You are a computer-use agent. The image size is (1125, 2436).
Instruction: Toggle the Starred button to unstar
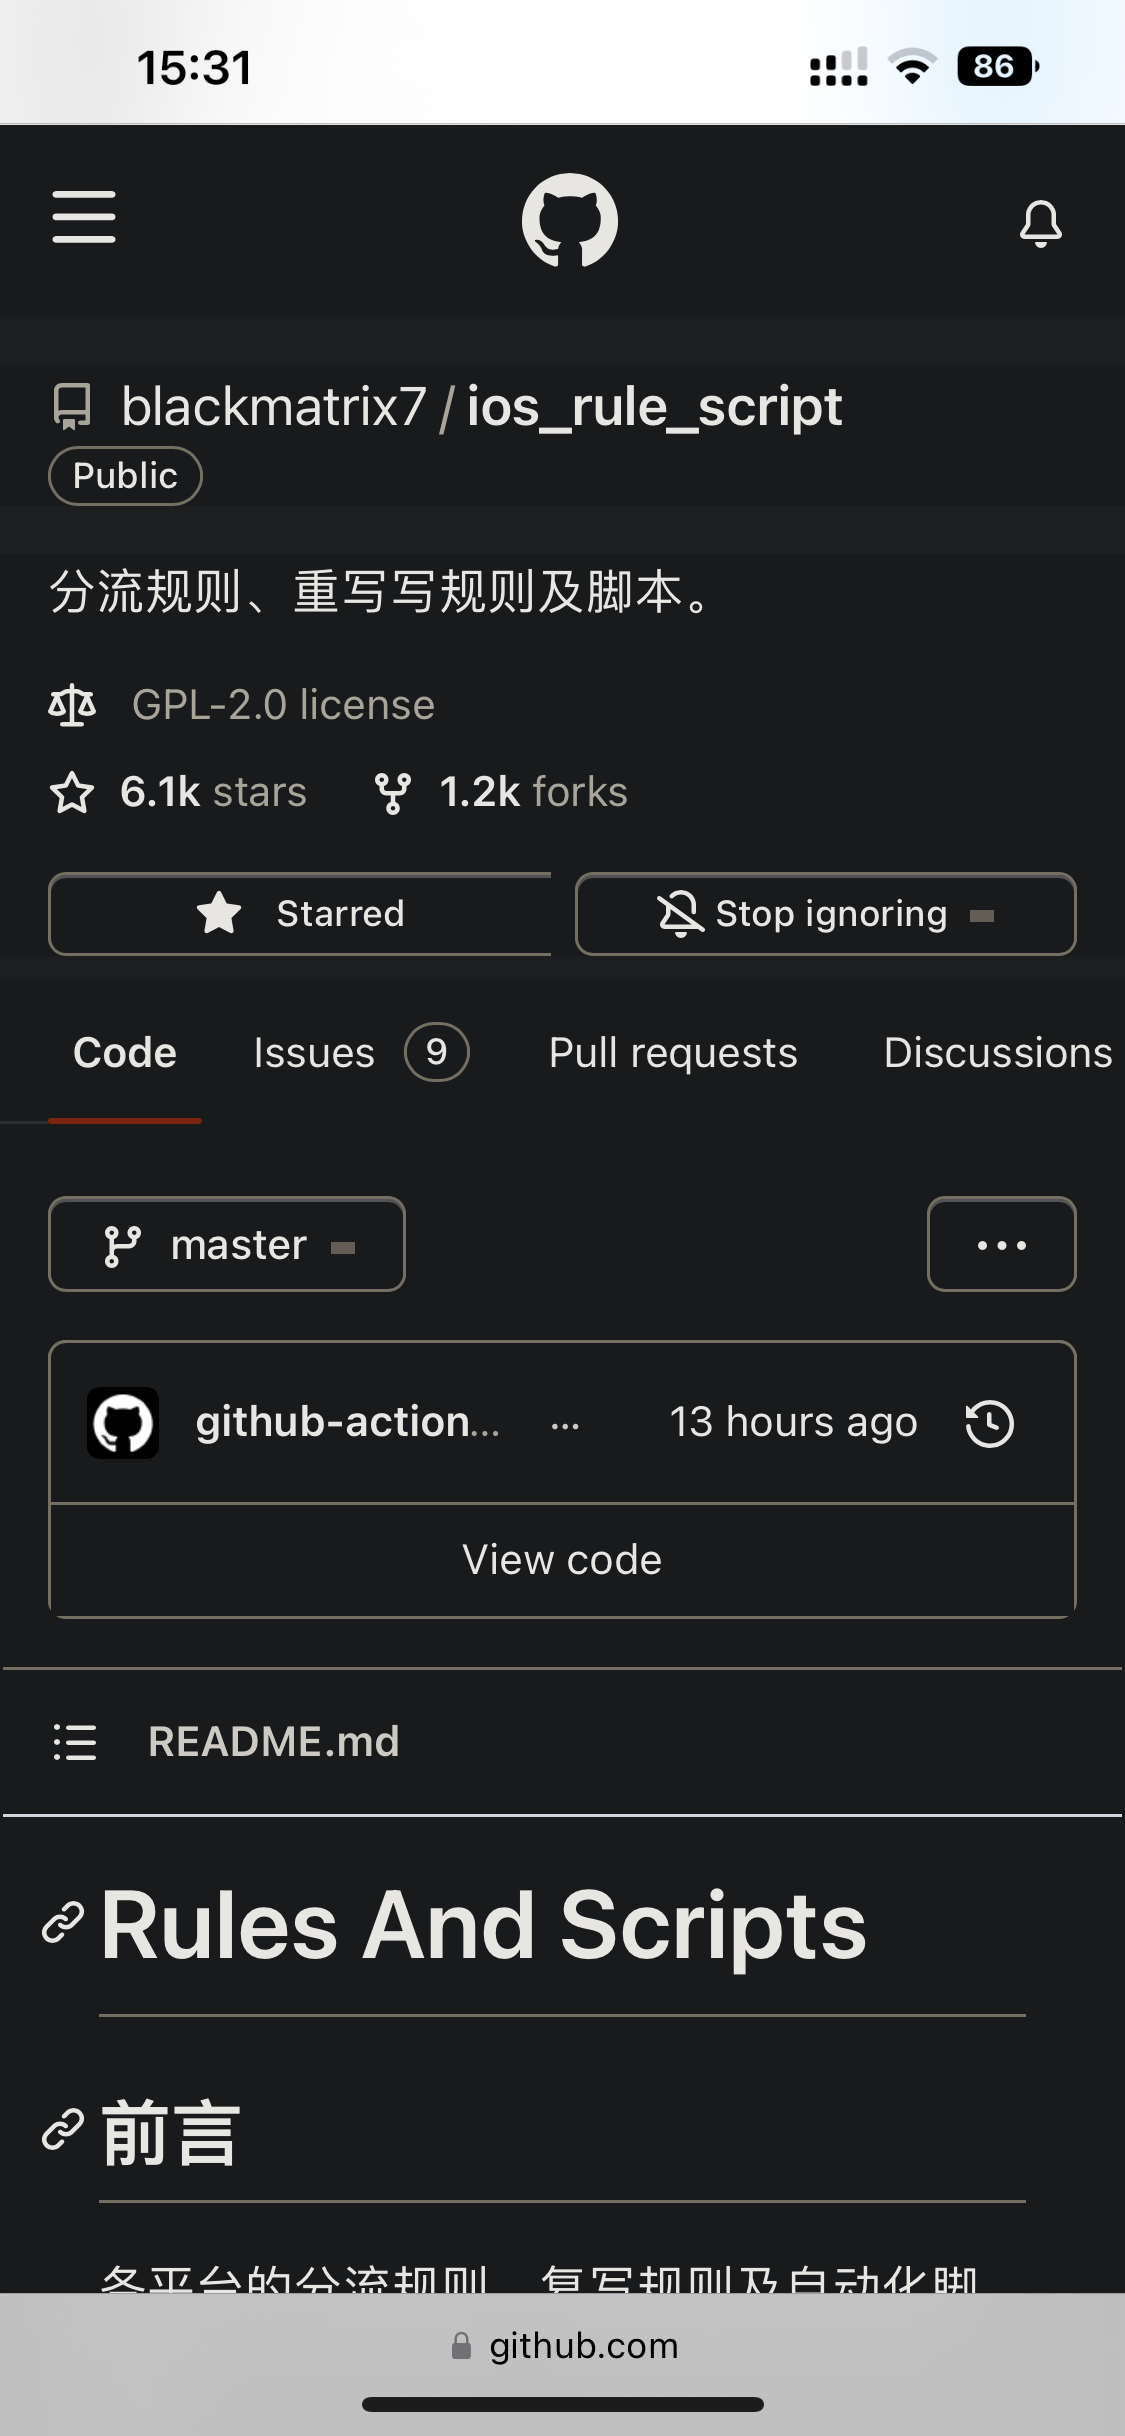coord(300,914)
